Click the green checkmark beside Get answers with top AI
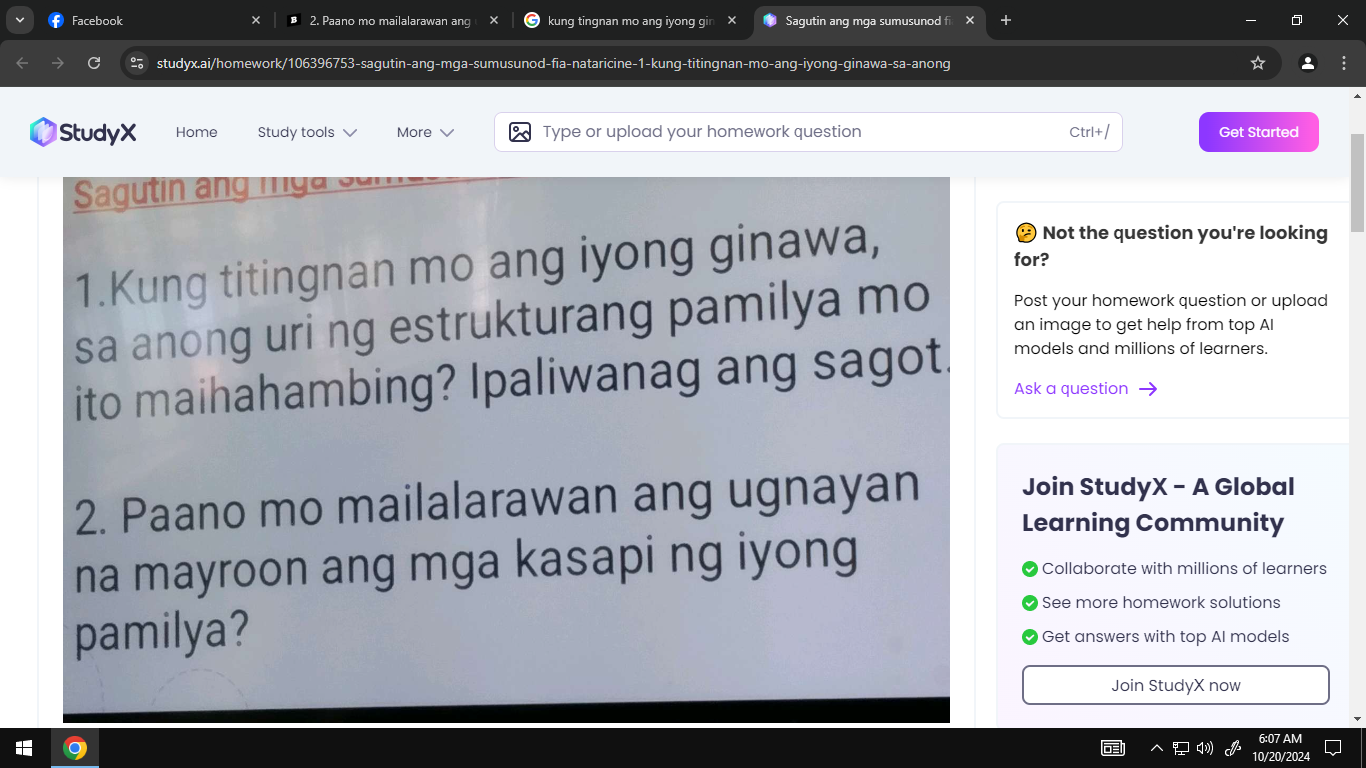Viewport: 1366px width, 768px height. pyautogui.click(x=1029, y=637)
